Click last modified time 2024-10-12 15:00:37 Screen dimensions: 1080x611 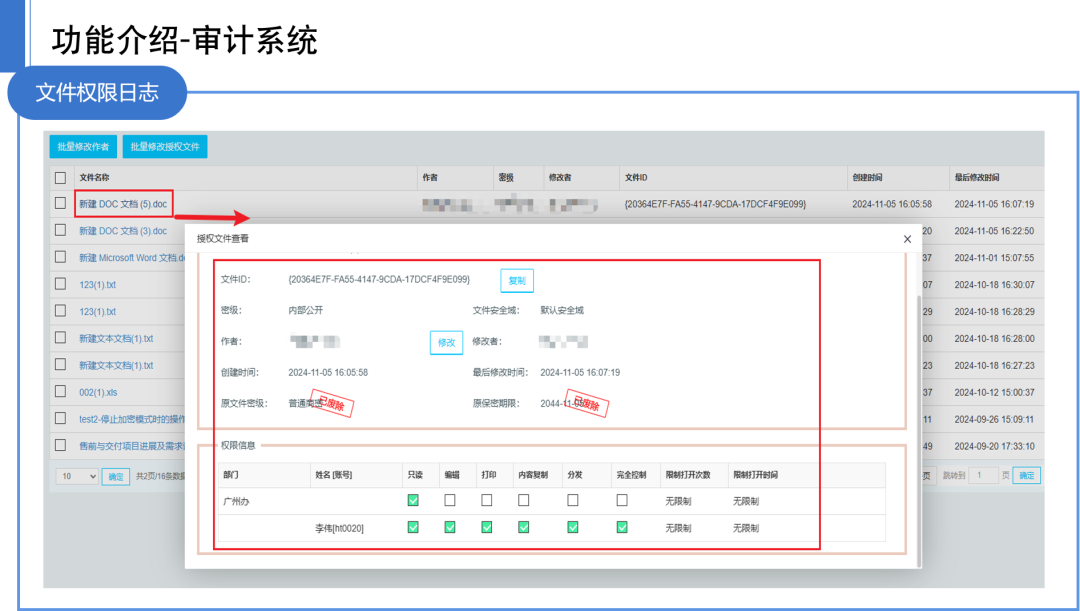(994, 392)
